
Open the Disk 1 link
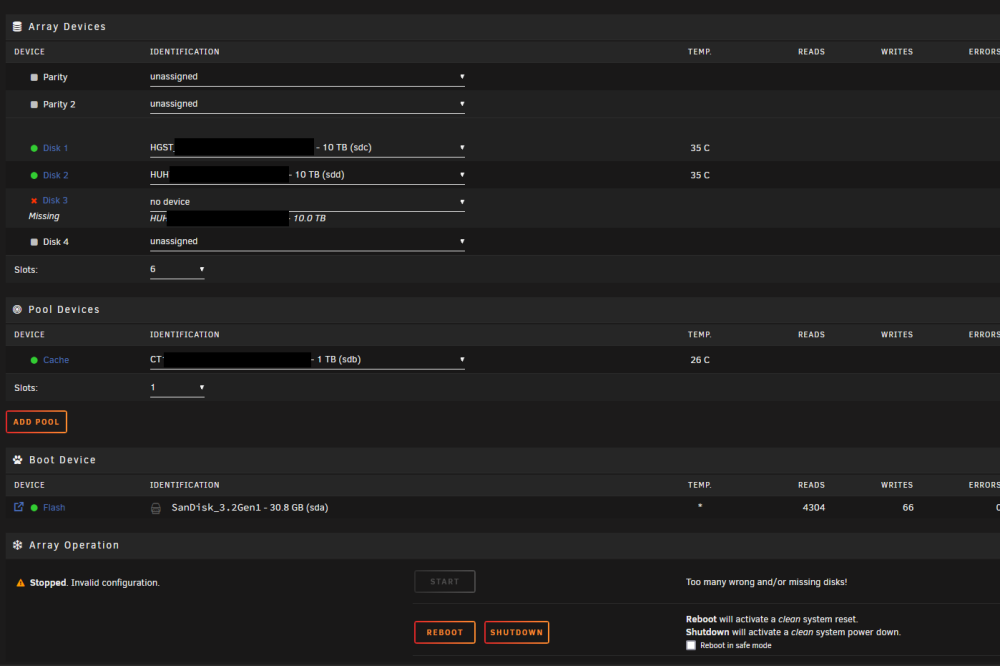[55, 148]
